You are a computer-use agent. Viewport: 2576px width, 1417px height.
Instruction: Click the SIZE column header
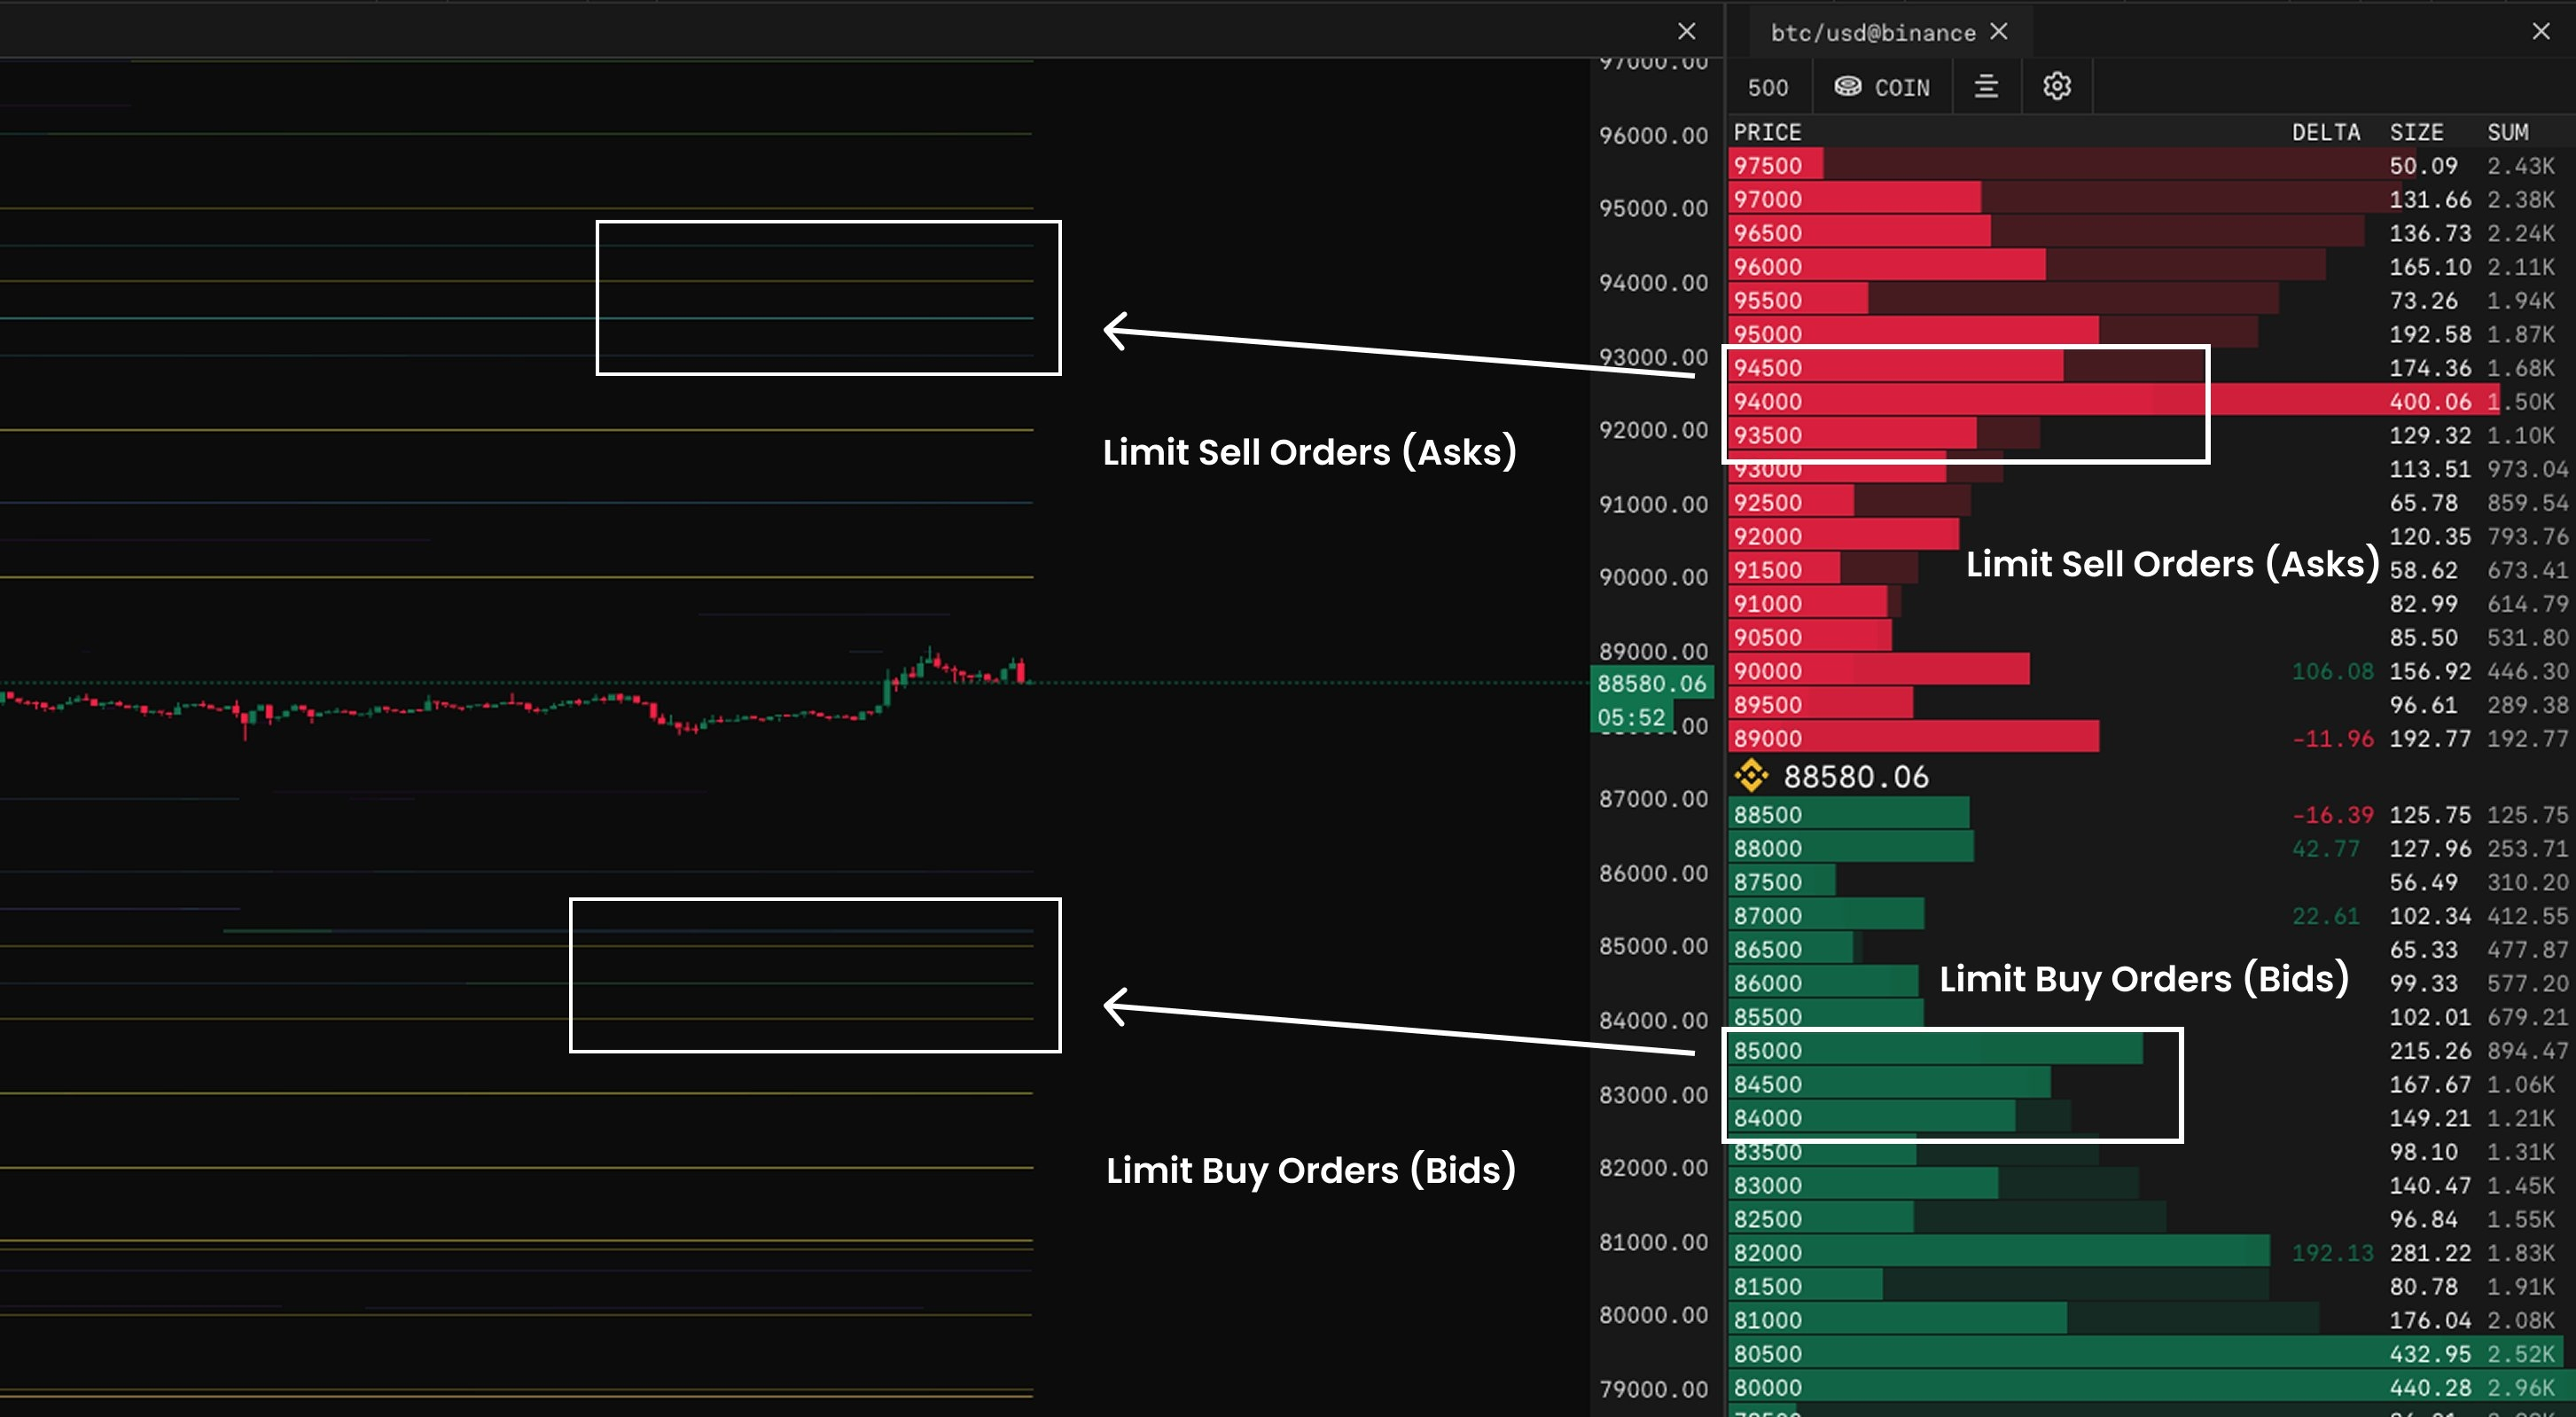pyautogui.click(x=2416, y=132)
